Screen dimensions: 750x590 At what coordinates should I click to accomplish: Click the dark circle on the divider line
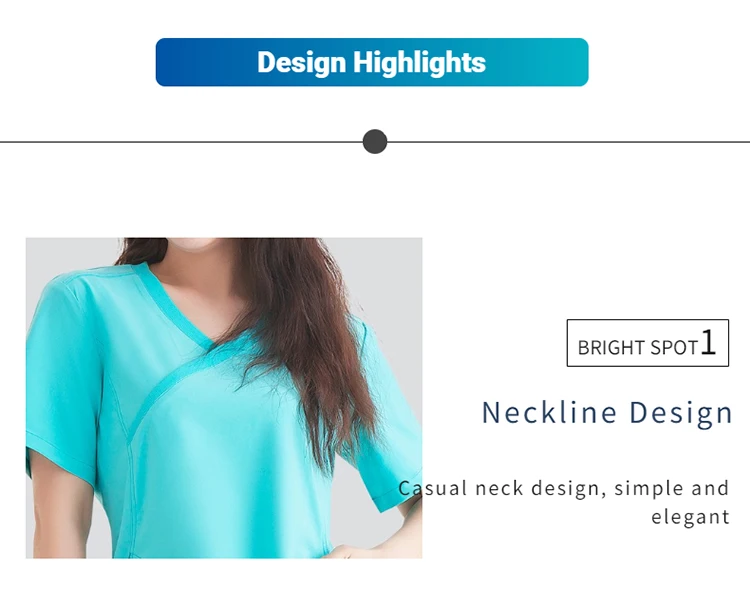(x=375, y=142)
